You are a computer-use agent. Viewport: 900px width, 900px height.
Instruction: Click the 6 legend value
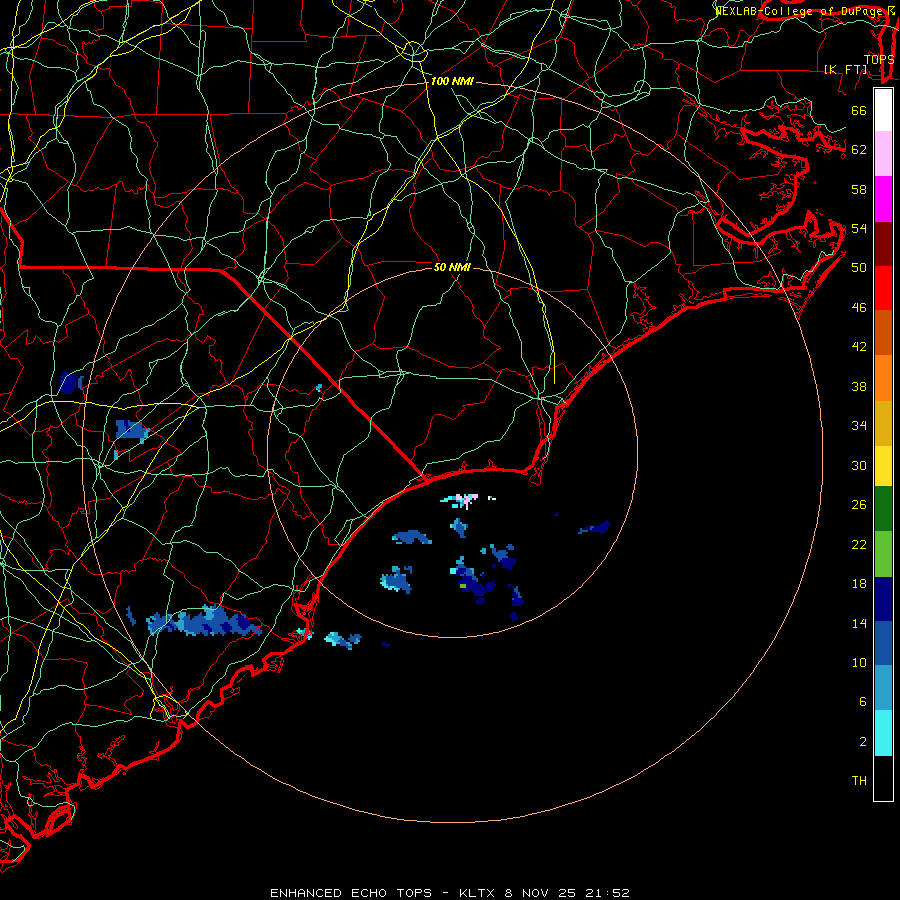862,701
